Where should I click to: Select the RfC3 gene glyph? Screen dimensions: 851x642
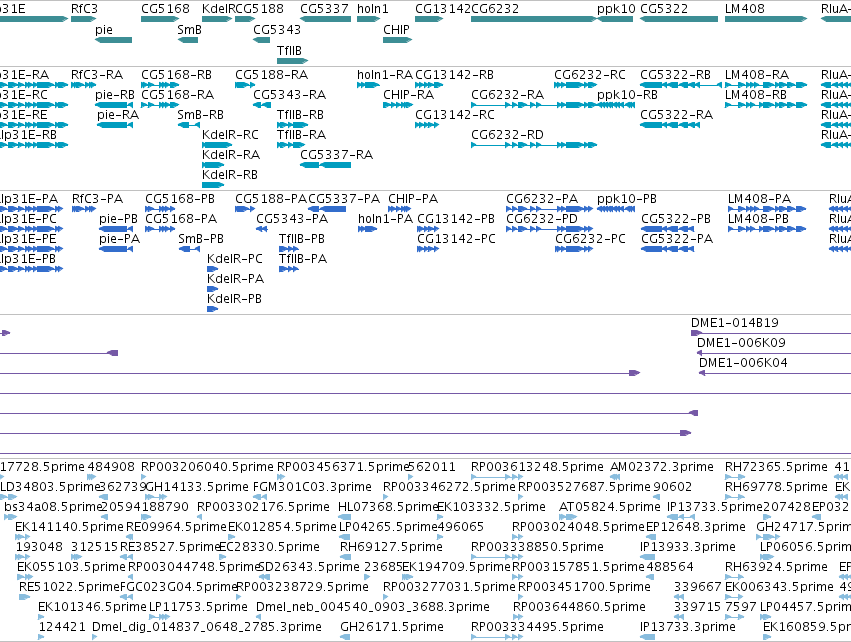84,19
